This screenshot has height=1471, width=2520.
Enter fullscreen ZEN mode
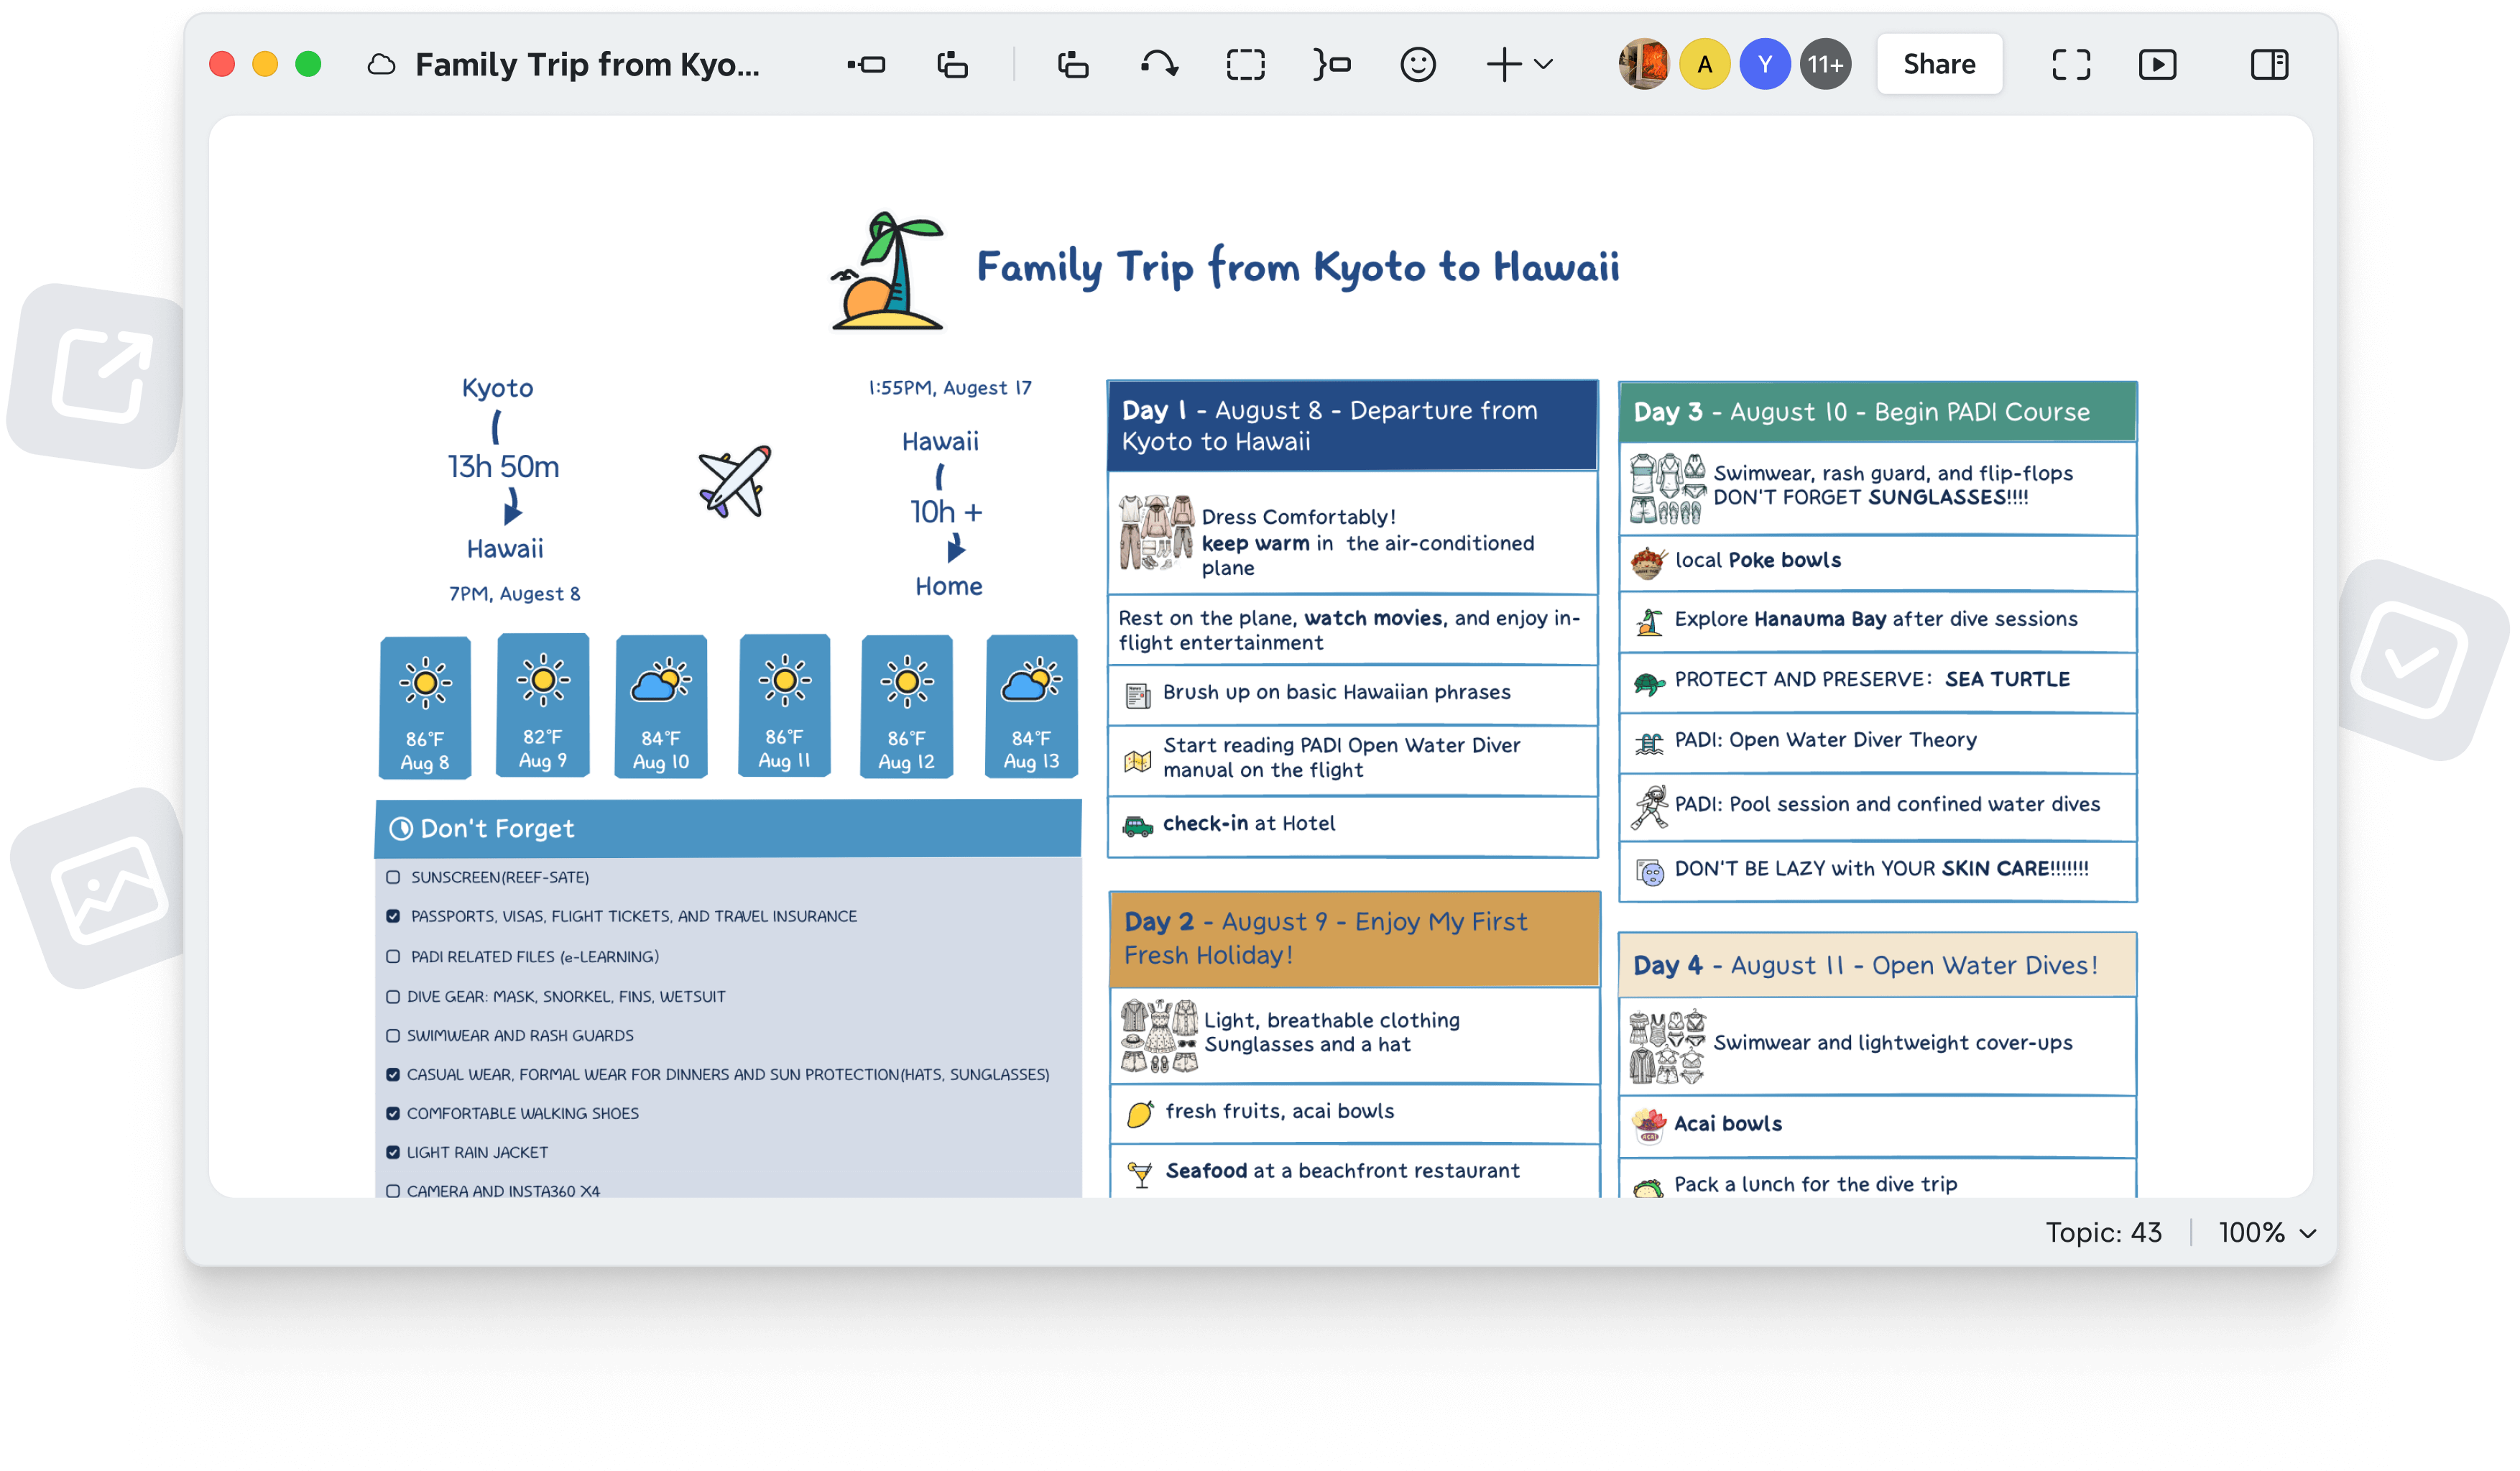click(x=2070, y=64)
